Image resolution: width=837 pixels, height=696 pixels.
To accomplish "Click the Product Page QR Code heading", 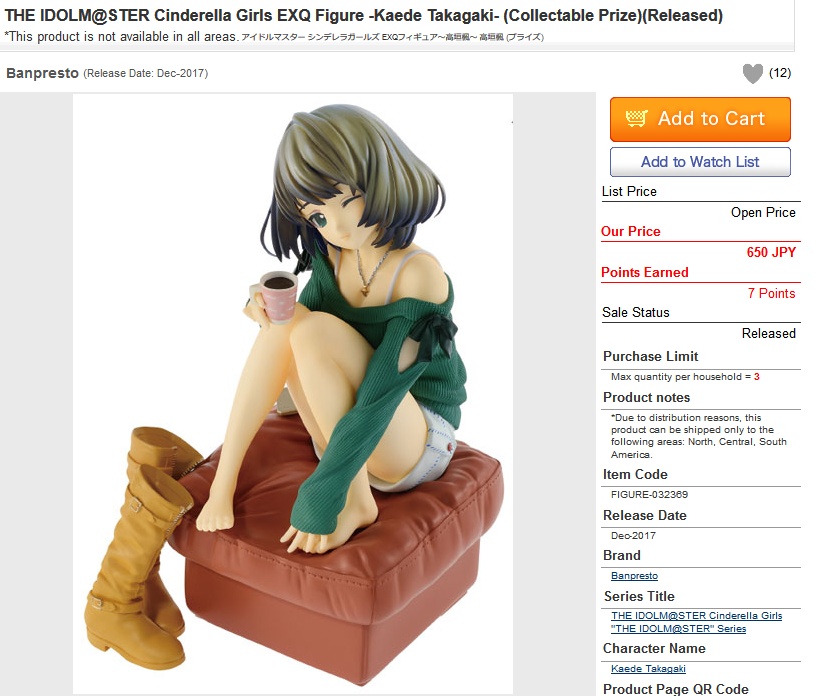I will [676, 689].
